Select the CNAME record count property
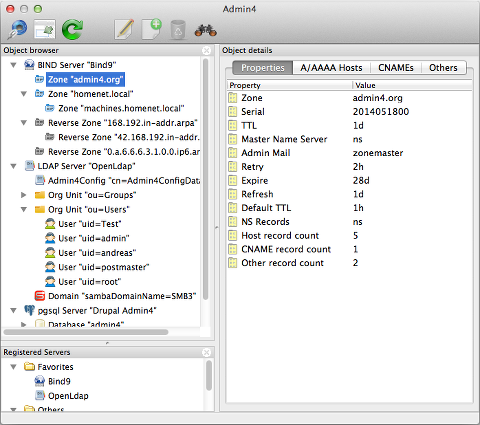This screenshot has width=480, height=425. (286, 249)
